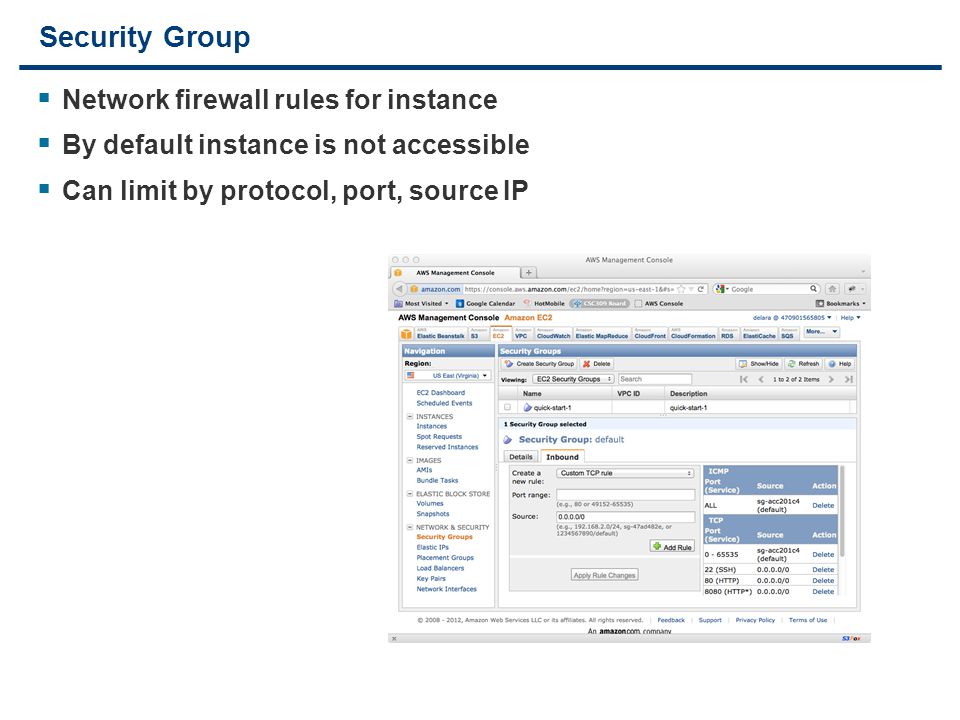960x720 pixels.
Task: Switch to the Details tab
Action: coord(520,457)
